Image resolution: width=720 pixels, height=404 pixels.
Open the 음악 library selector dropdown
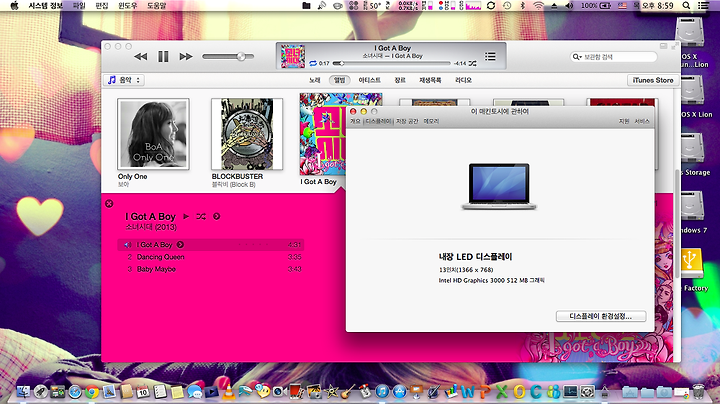click(124, 80)
